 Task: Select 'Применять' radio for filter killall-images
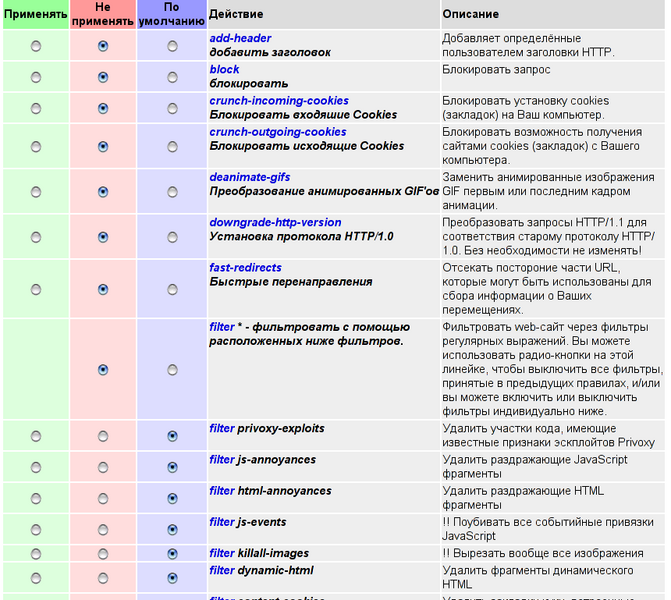coord(36,554)
